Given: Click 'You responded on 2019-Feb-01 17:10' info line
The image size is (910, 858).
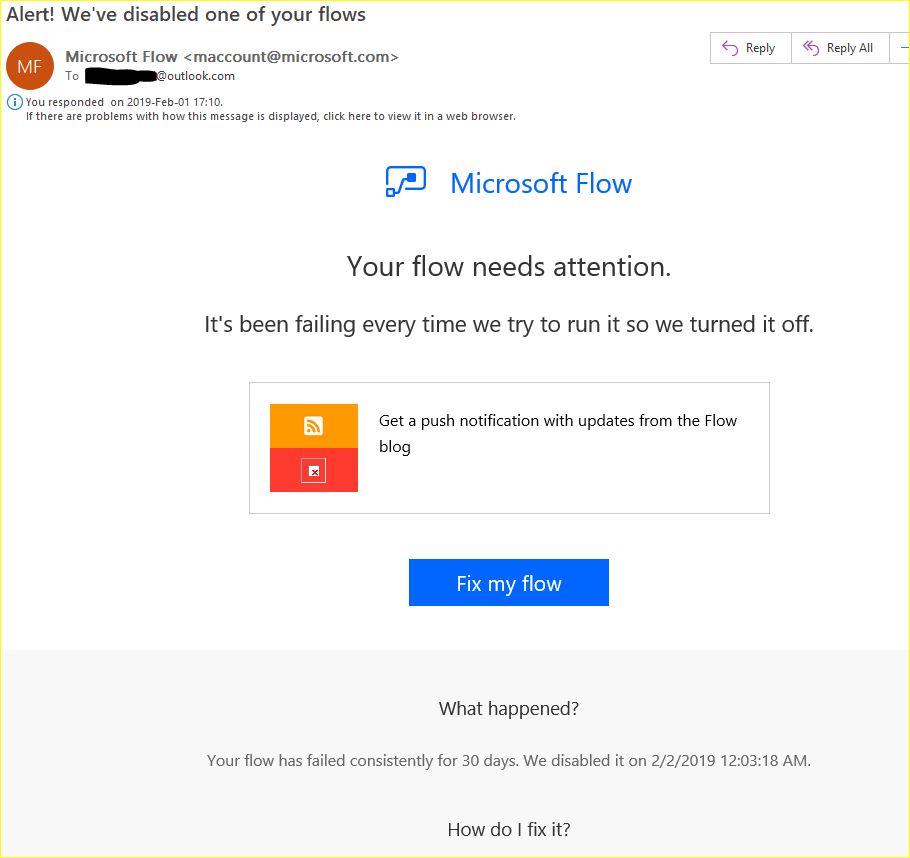Looking at the screenshot, I should 124,102.
